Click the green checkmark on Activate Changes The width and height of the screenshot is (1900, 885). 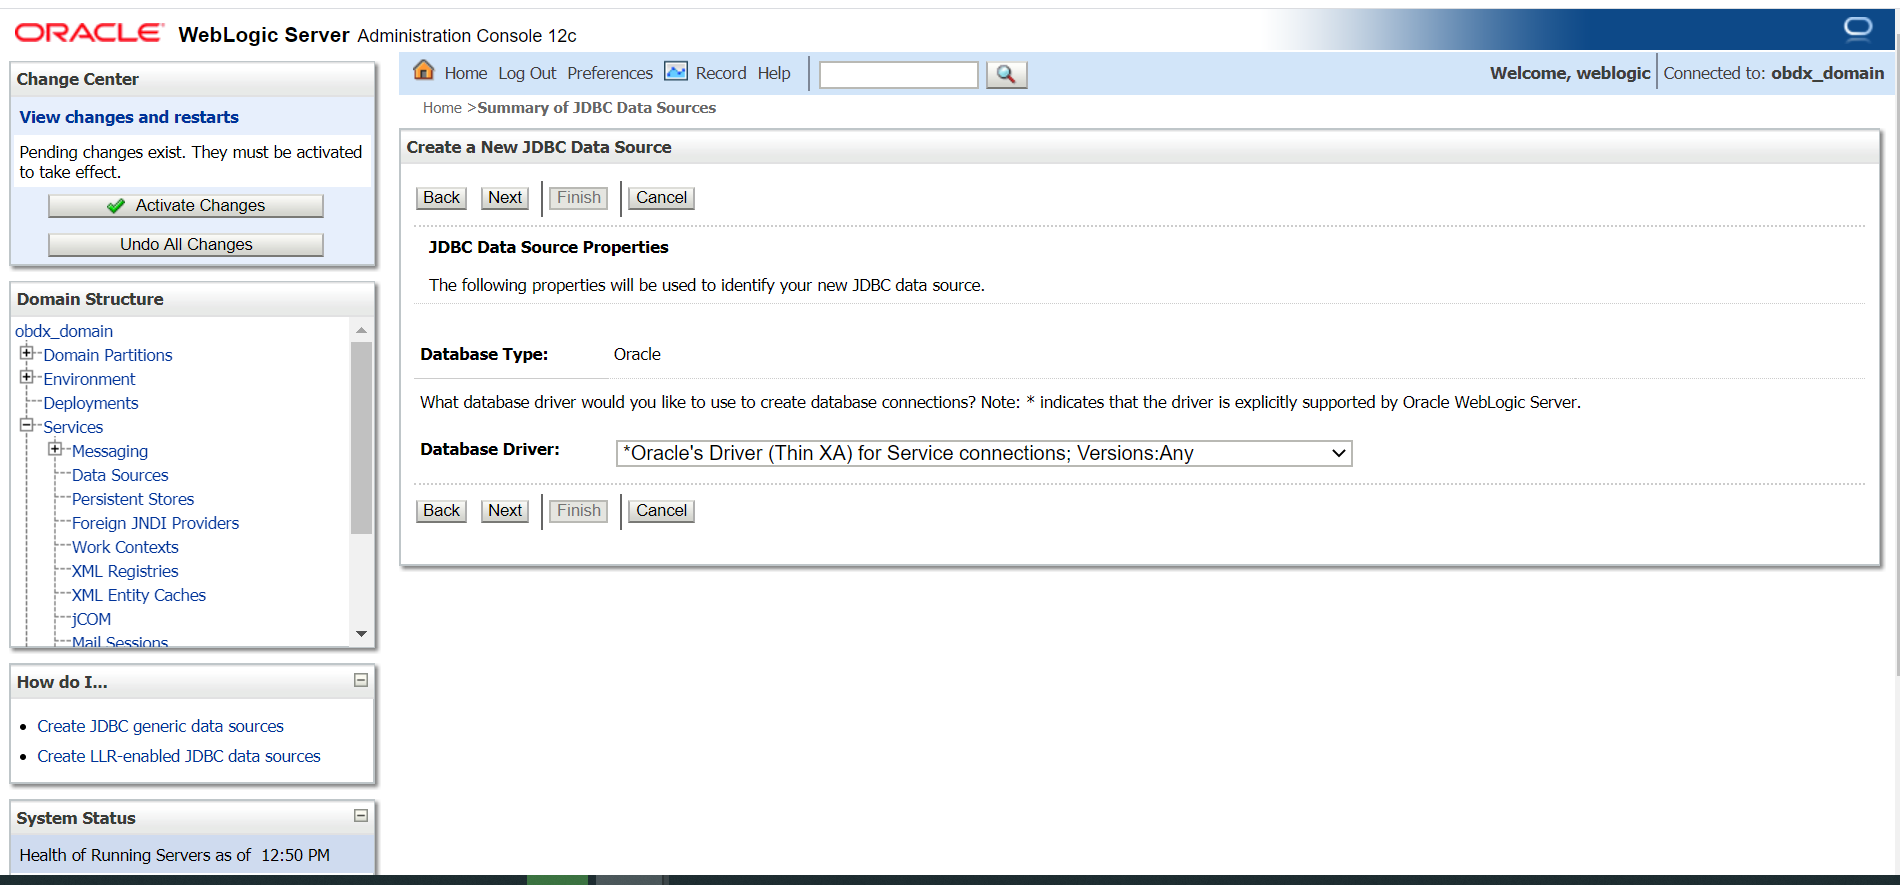[116, 205]
